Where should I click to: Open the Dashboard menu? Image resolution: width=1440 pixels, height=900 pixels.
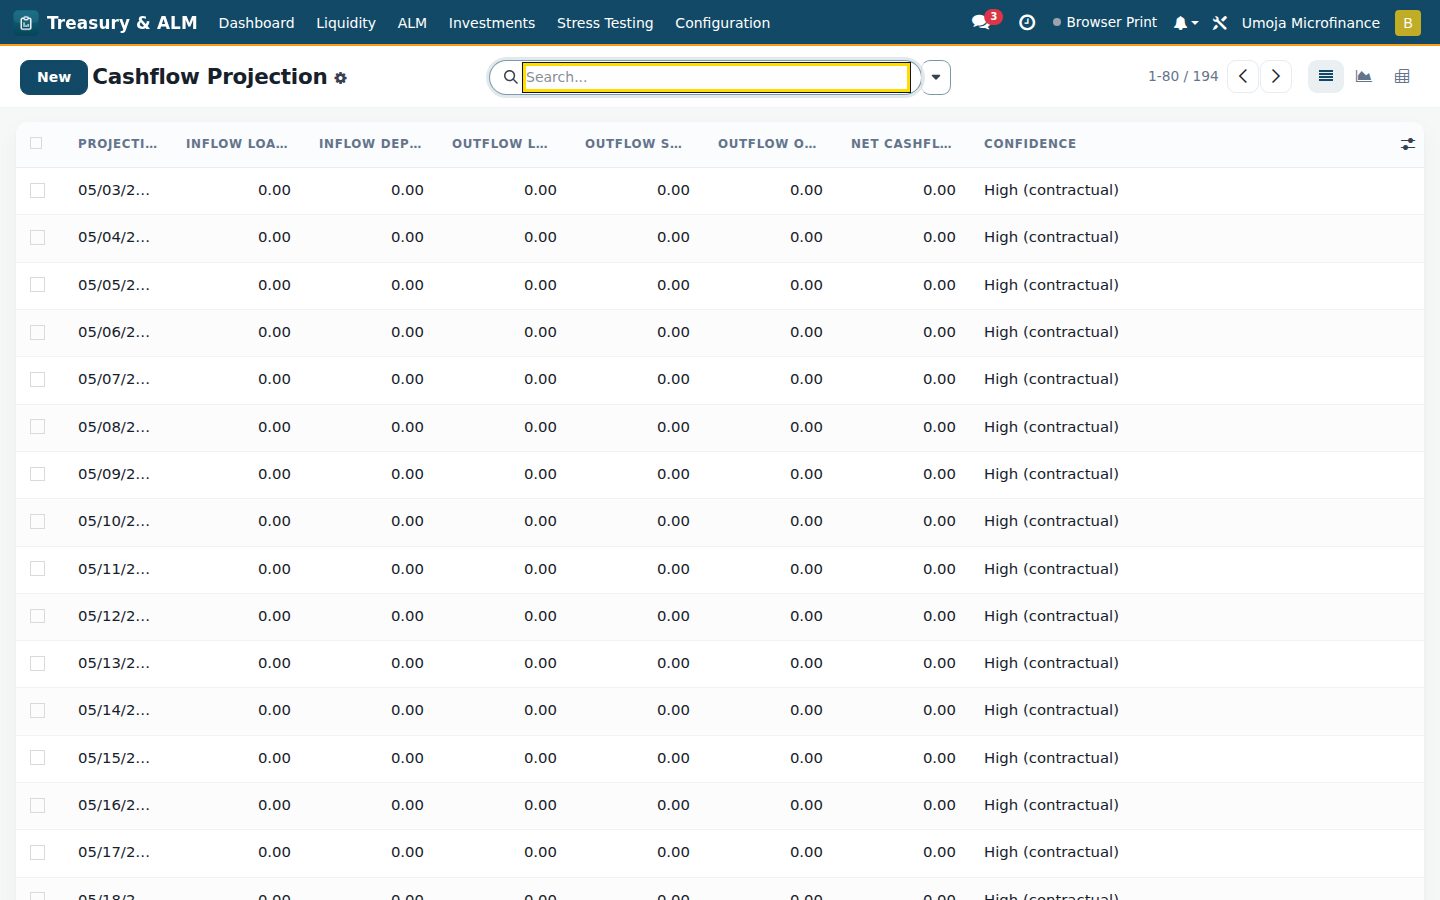click(256, 22)
